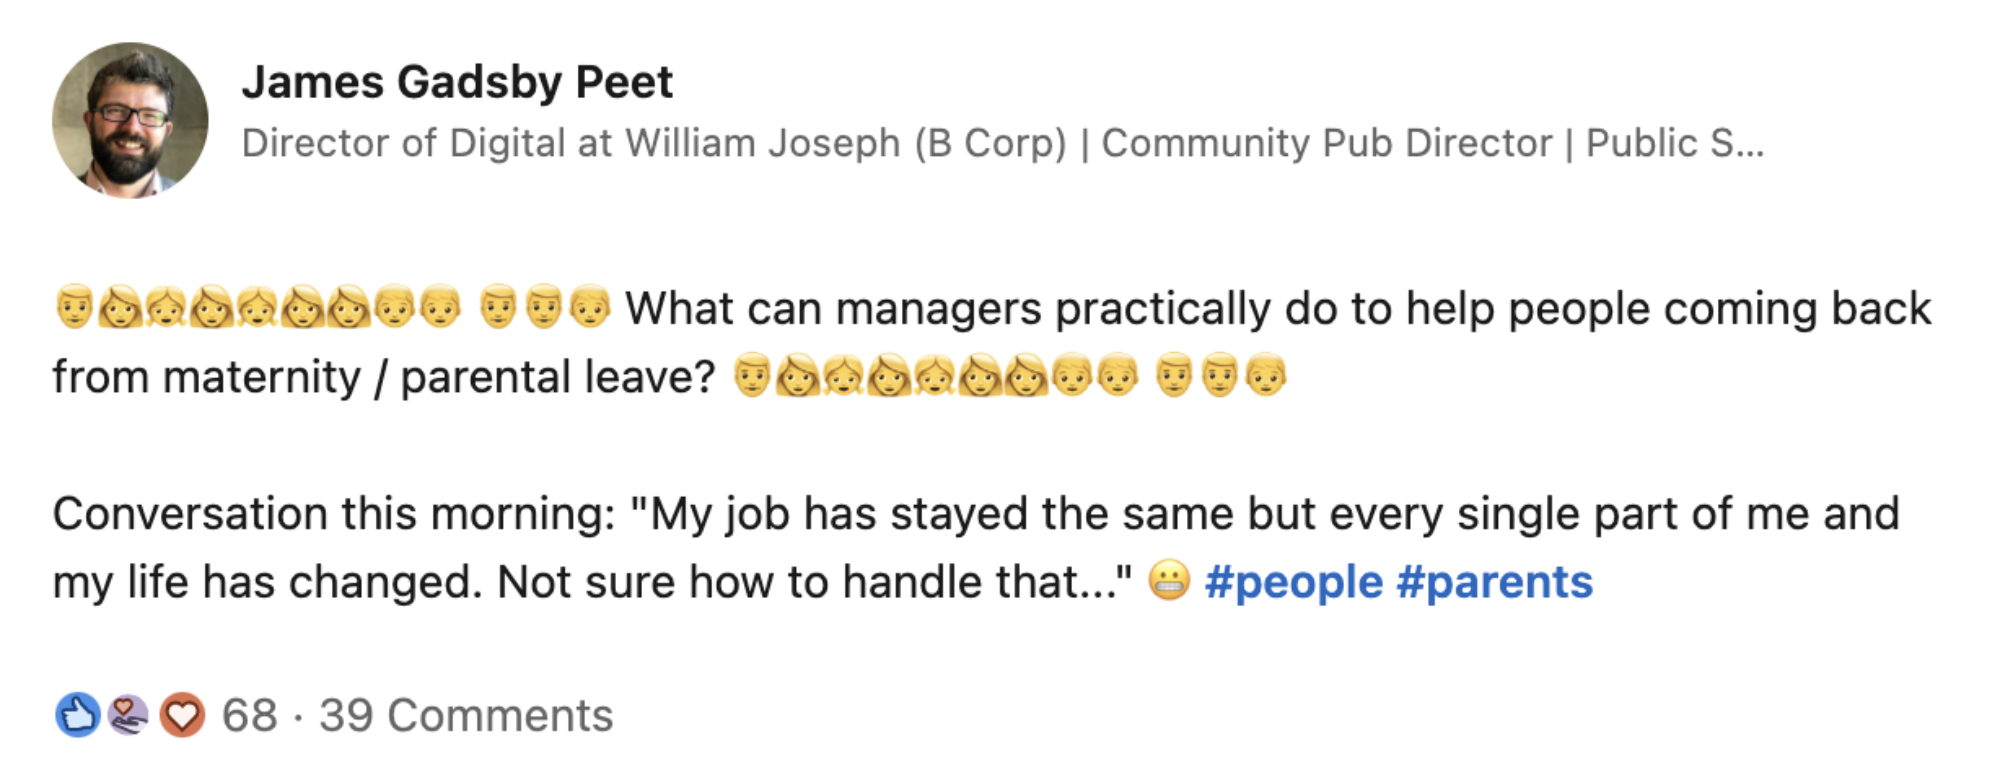2000x775 pixels.
Task: Click the Director of Digital headline text
Action: [x=1003, y=143]
